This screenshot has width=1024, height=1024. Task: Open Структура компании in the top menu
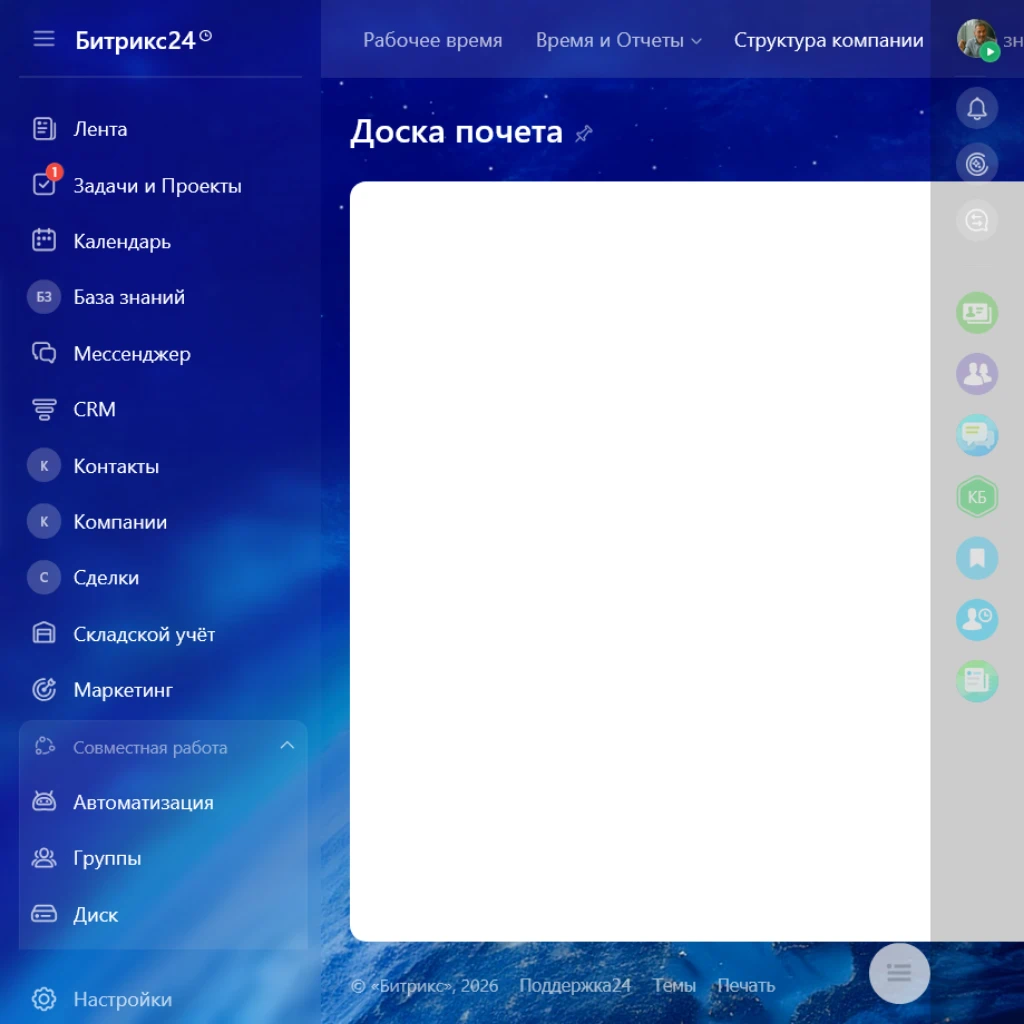[x=827, y=41]
